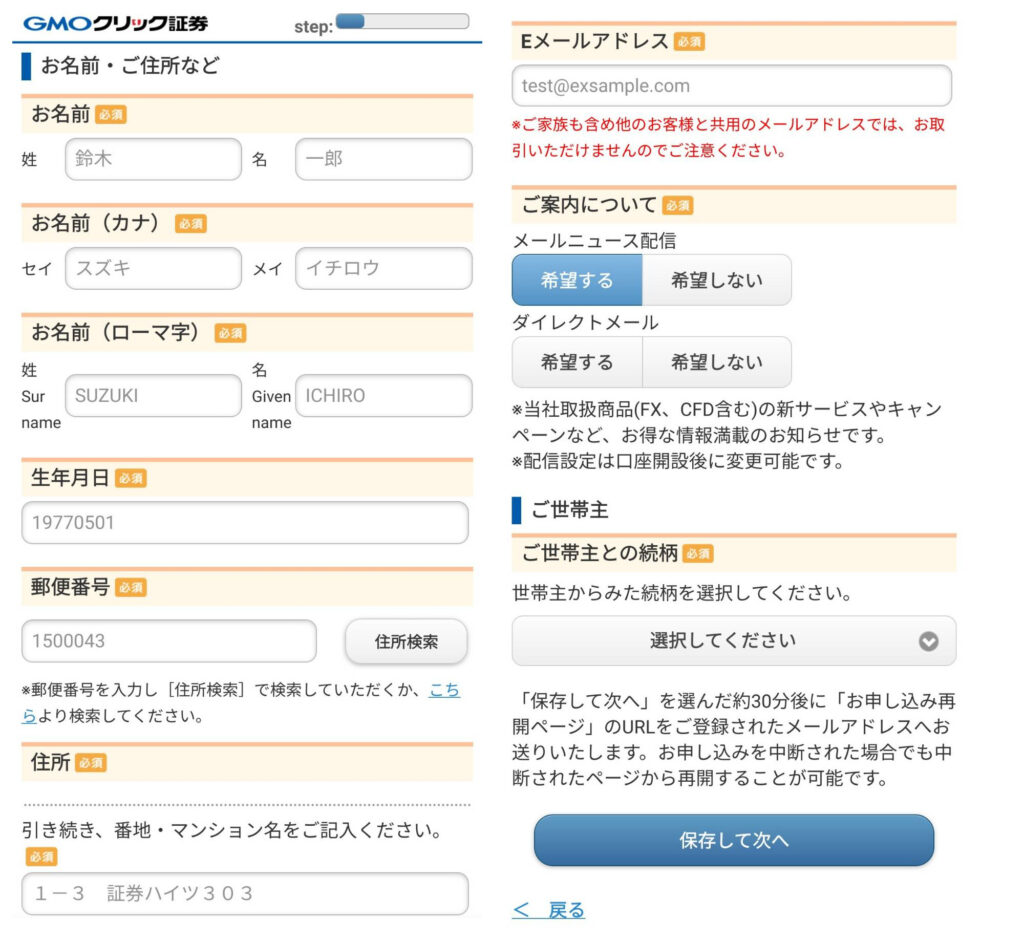
Task: Select 希望しない for メールニュース配信
Action: click(x=717, y=280)
